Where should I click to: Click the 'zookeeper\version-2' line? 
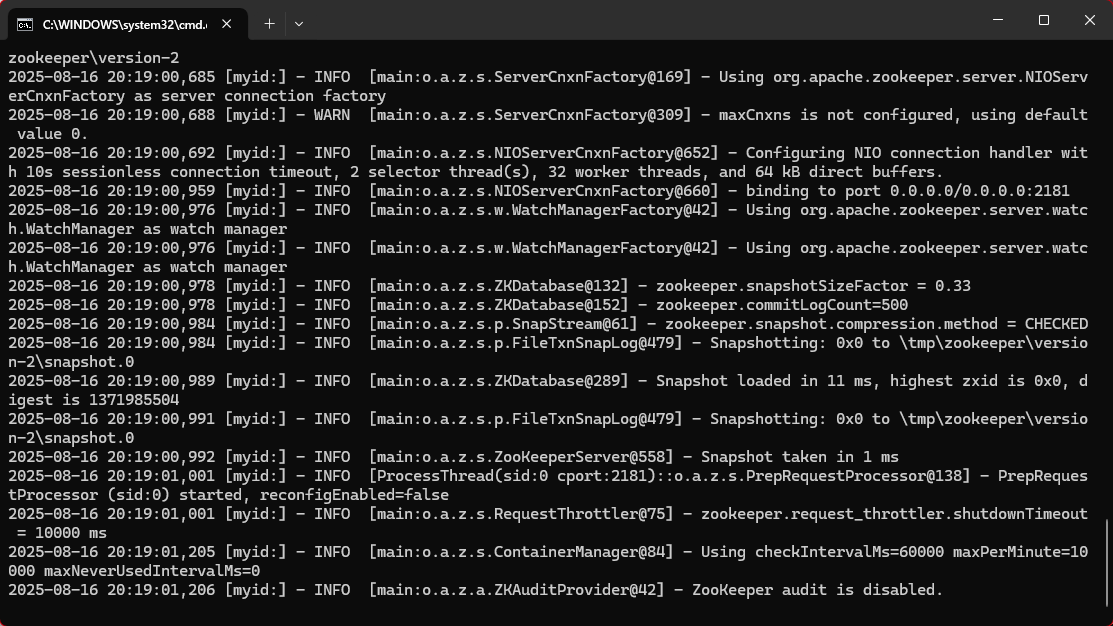pos(94,58)
